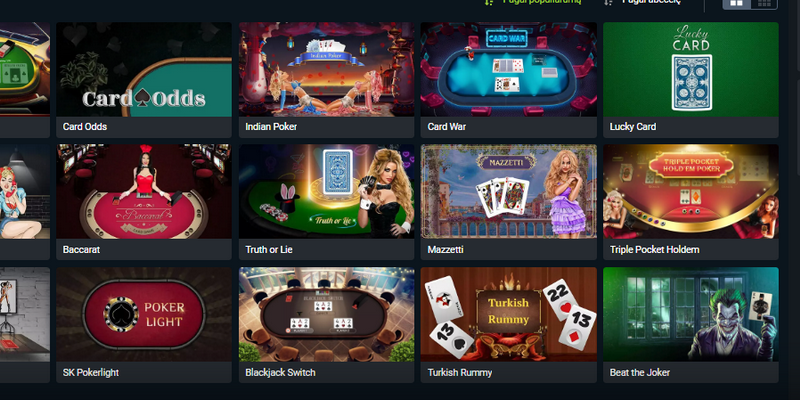Click the 'Card War' title link
The image size is (800, 400).
[446, 127]
